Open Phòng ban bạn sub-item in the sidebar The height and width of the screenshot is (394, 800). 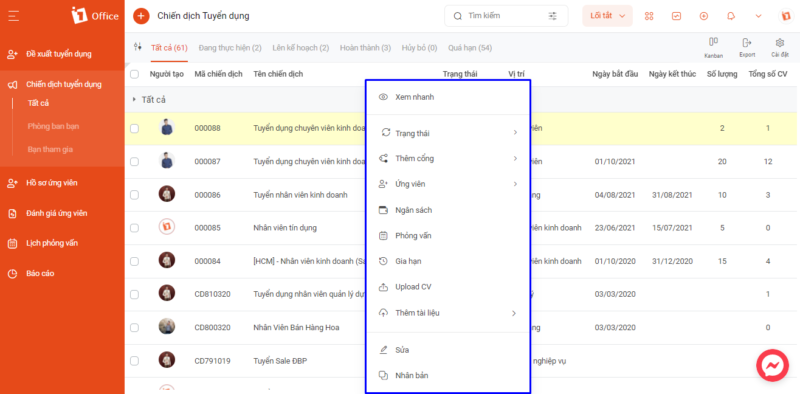(53, 126)
